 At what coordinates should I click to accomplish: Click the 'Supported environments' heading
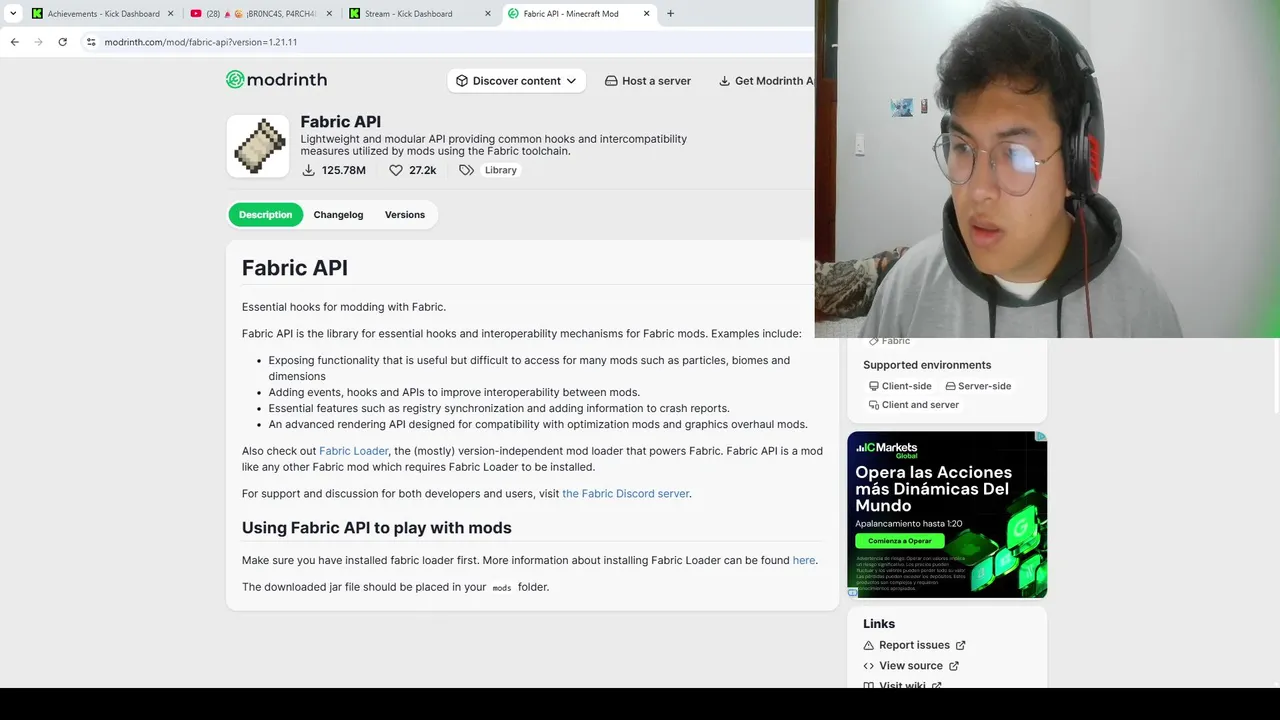[x=927, y=365]
